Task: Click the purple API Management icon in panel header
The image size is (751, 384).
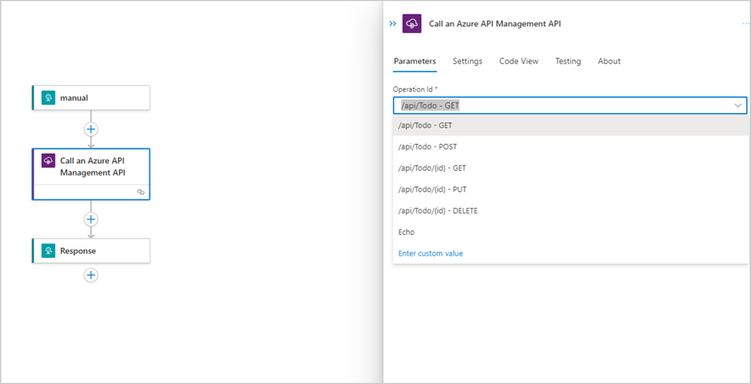Action: coord(412,23)
